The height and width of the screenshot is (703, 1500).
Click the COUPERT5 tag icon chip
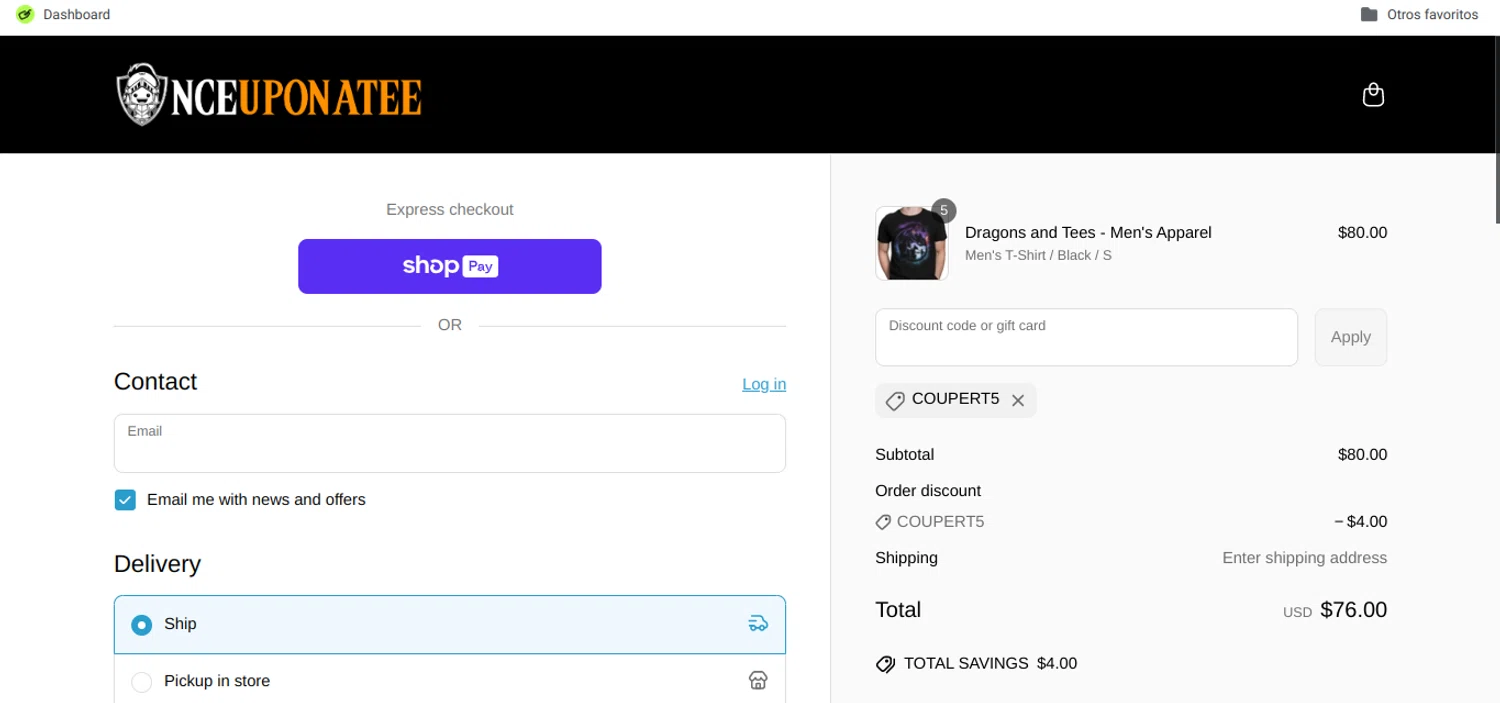[895, 401]
